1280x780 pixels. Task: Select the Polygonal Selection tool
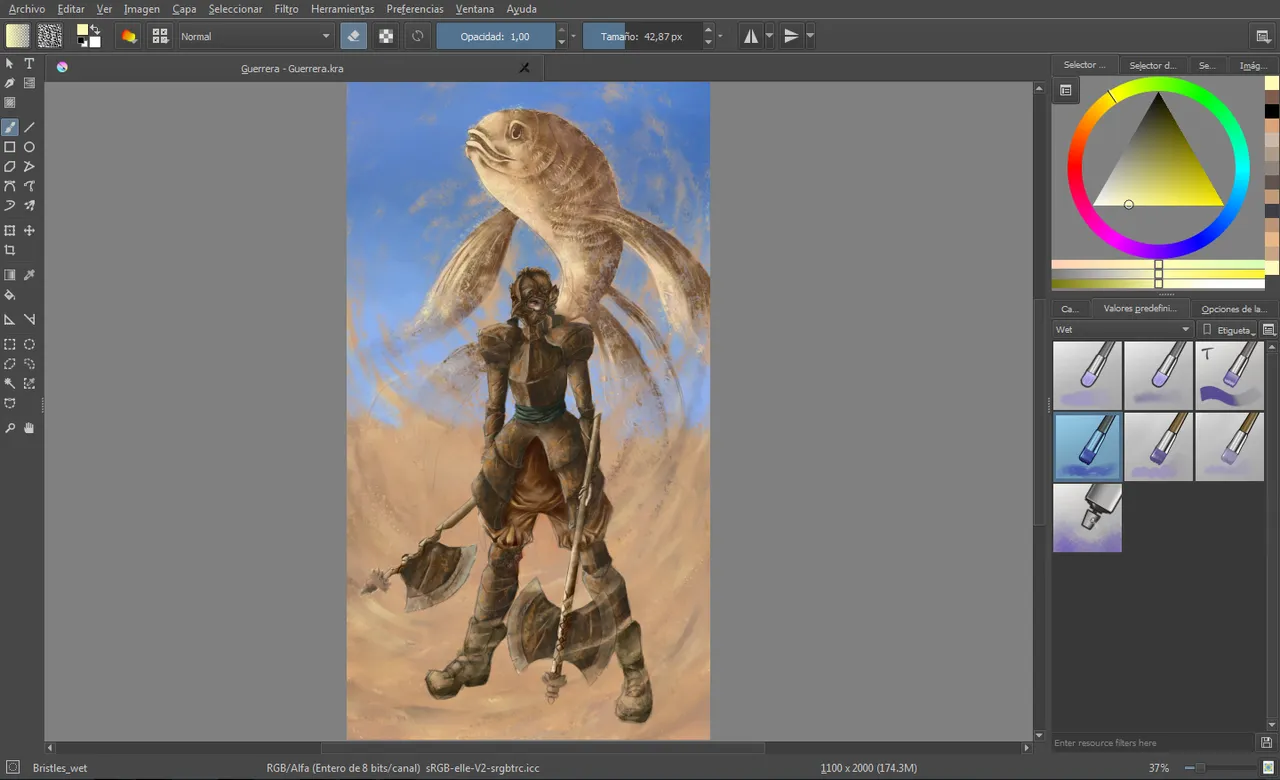click(x=10, y=364)
